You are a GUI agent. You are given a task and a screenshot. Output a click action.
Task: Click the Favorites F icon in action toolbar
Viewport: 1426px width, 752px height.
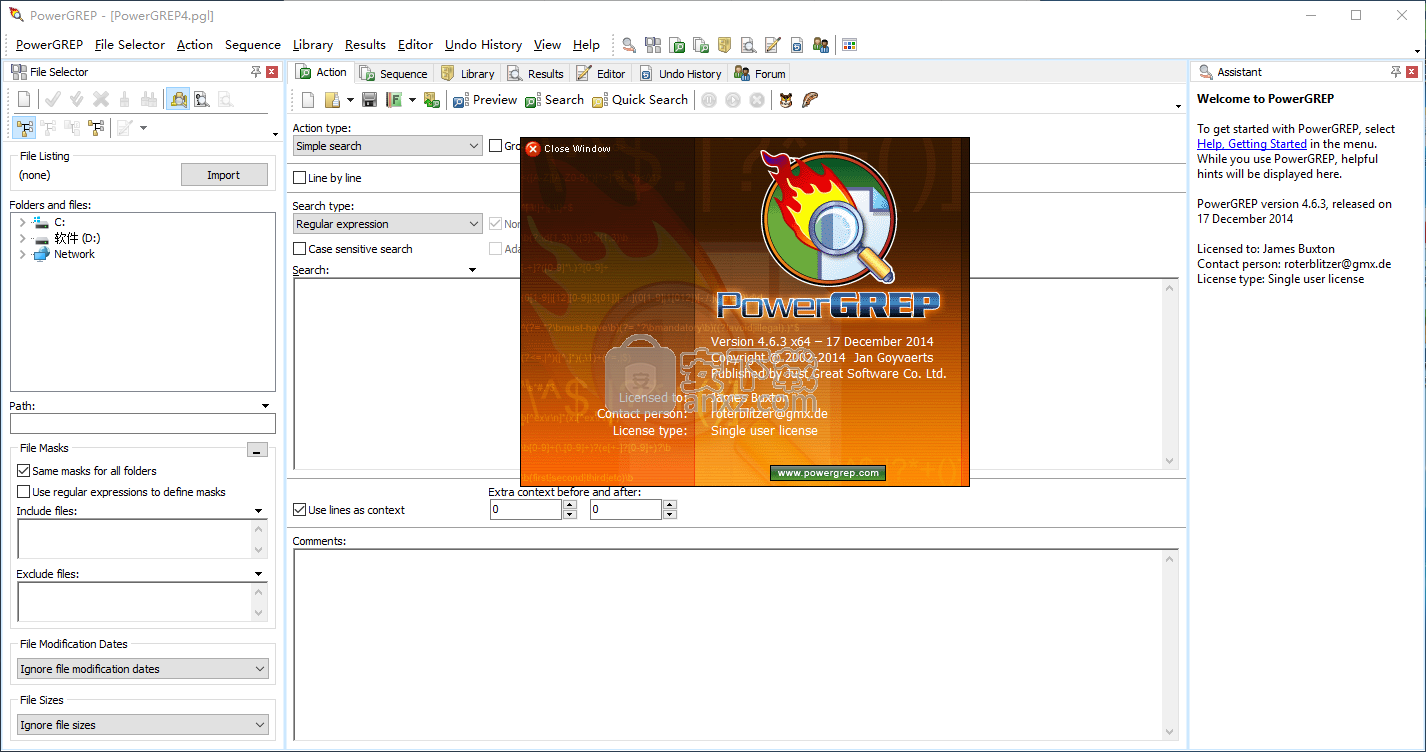pos(394,100)
